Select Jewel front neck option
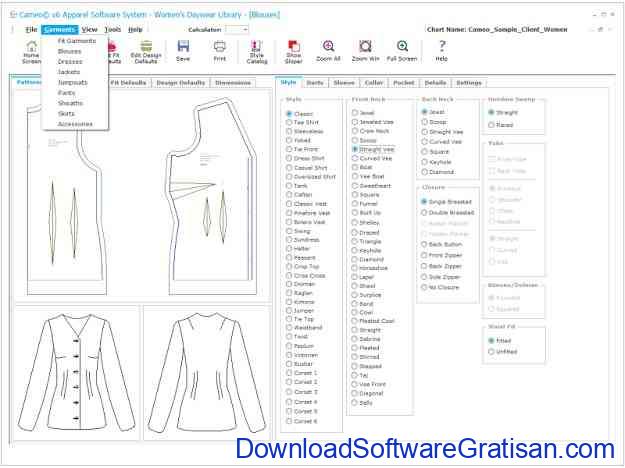625x468 pixels. pos(363,113)
